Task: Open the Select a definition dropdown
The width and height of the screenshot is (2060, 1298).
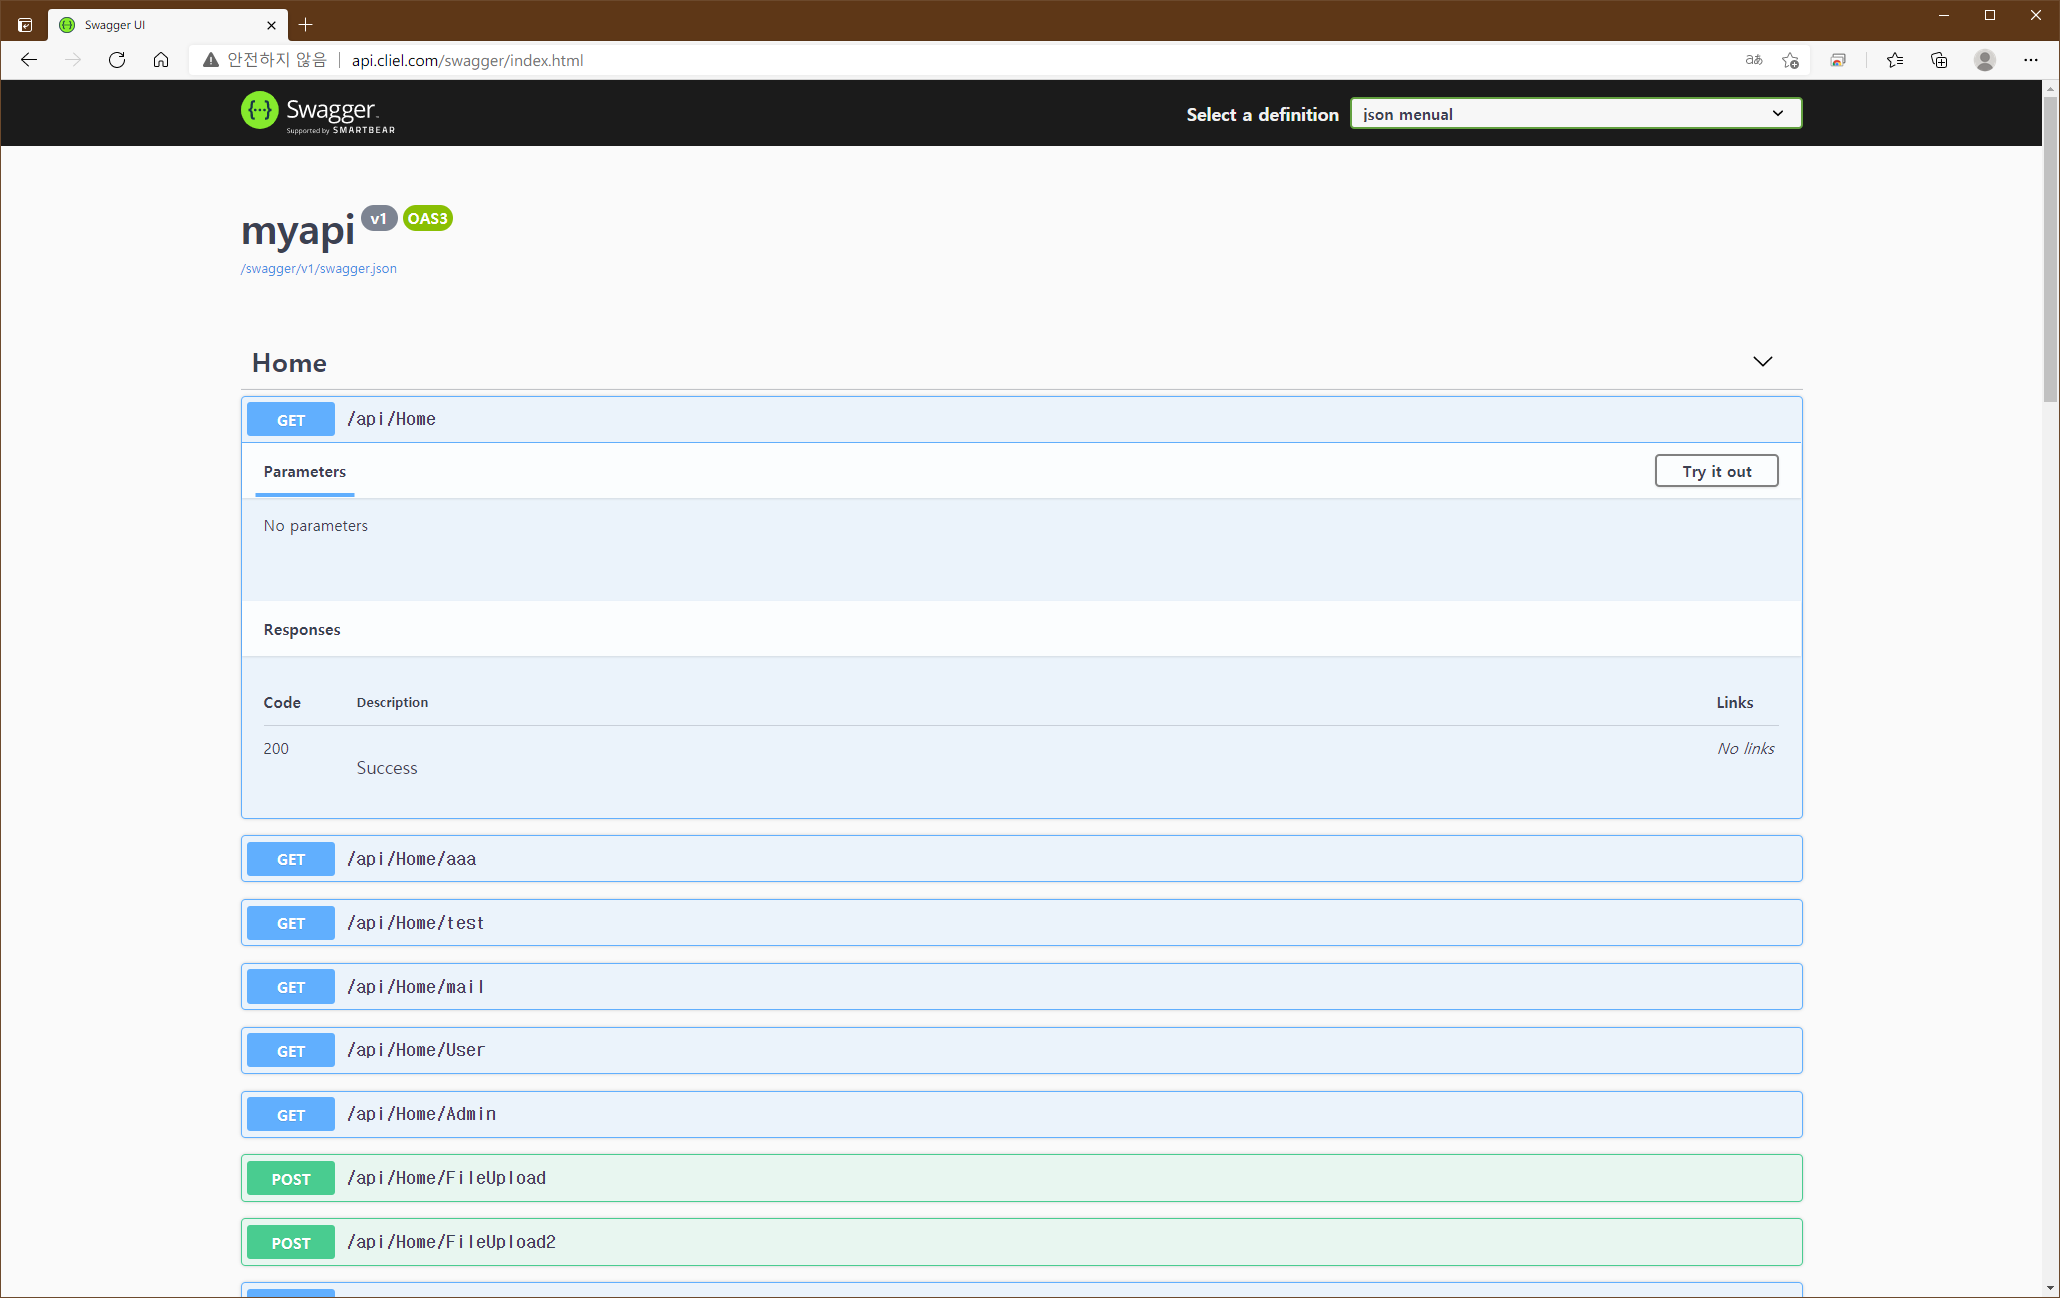Action: [1575, 114]
